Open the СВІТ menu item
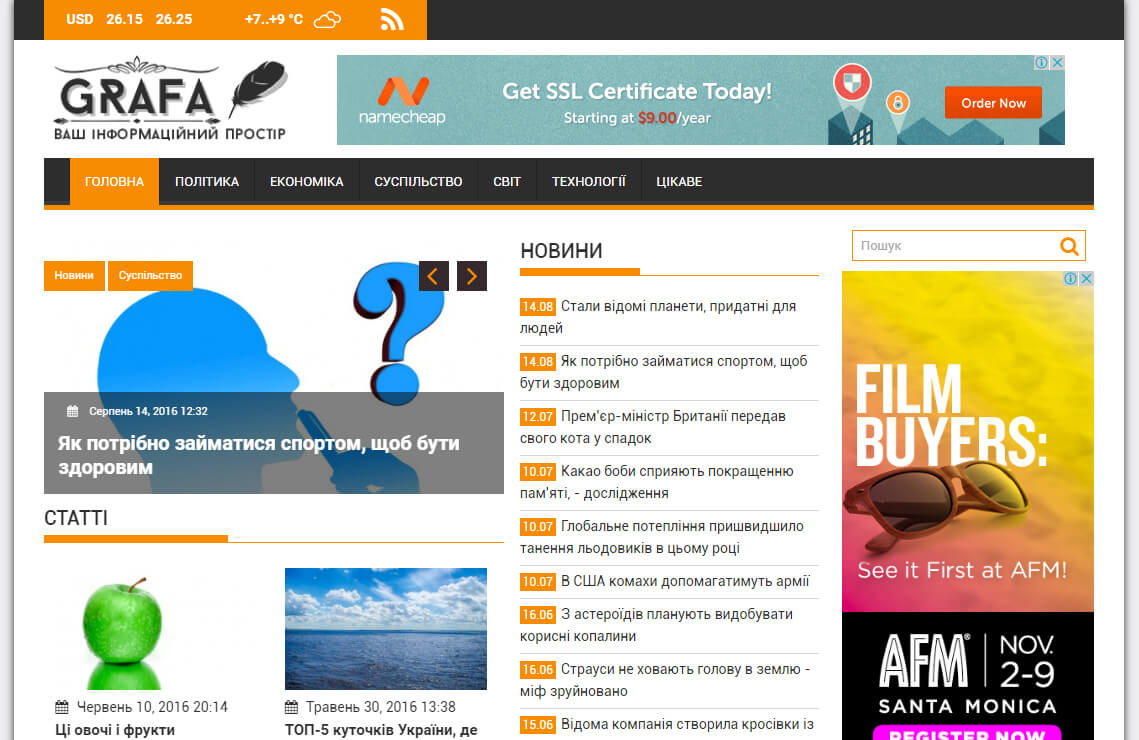The width and height of the screenshot is (1139, 740). [507, 182]
